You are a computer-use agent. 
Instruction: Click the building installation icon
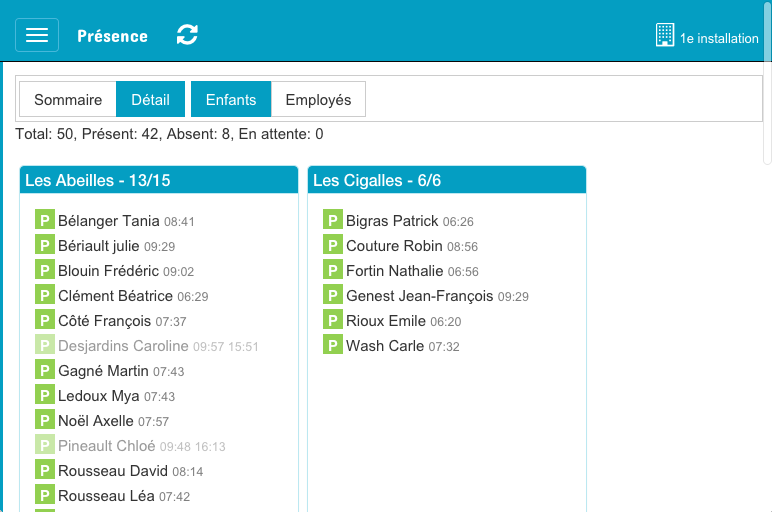click(x=664, y=36)
